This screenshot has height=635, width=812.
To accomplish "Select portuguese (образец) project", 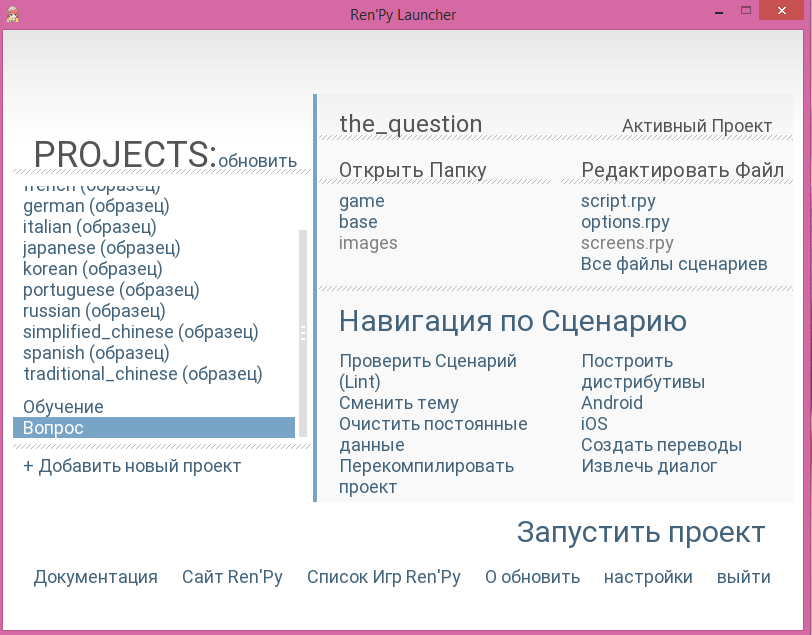I will tap(111, 290).
